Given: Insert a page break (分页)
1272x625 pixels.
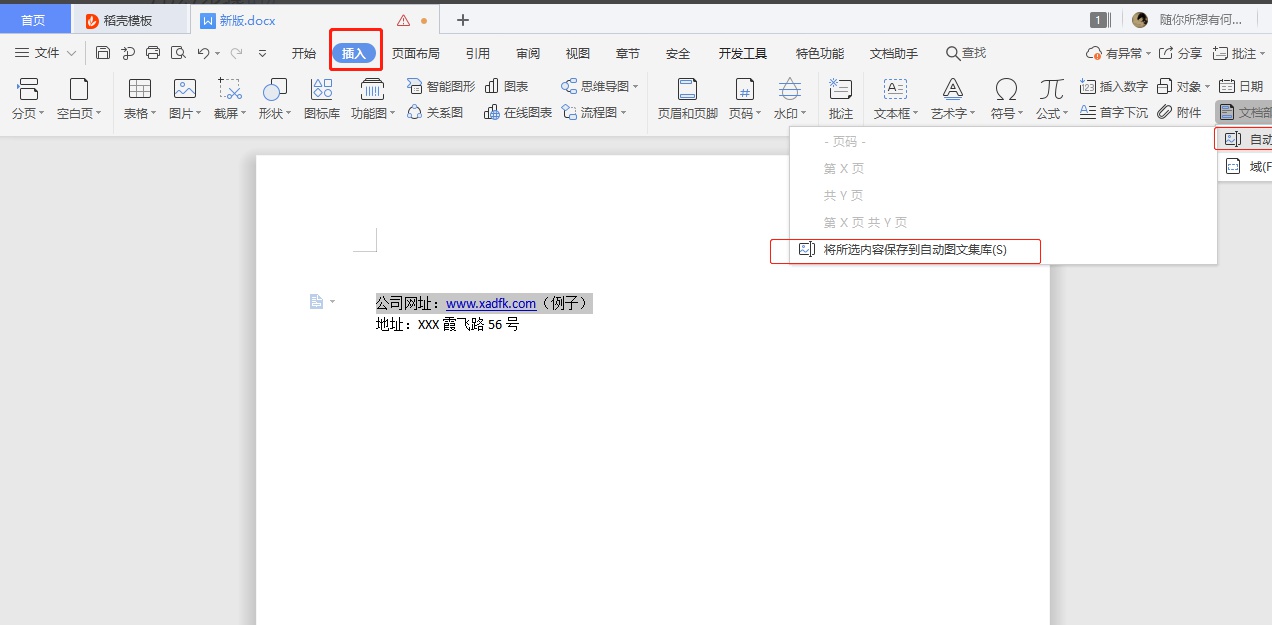Looking at the screenshot, I should click(28, 99).
